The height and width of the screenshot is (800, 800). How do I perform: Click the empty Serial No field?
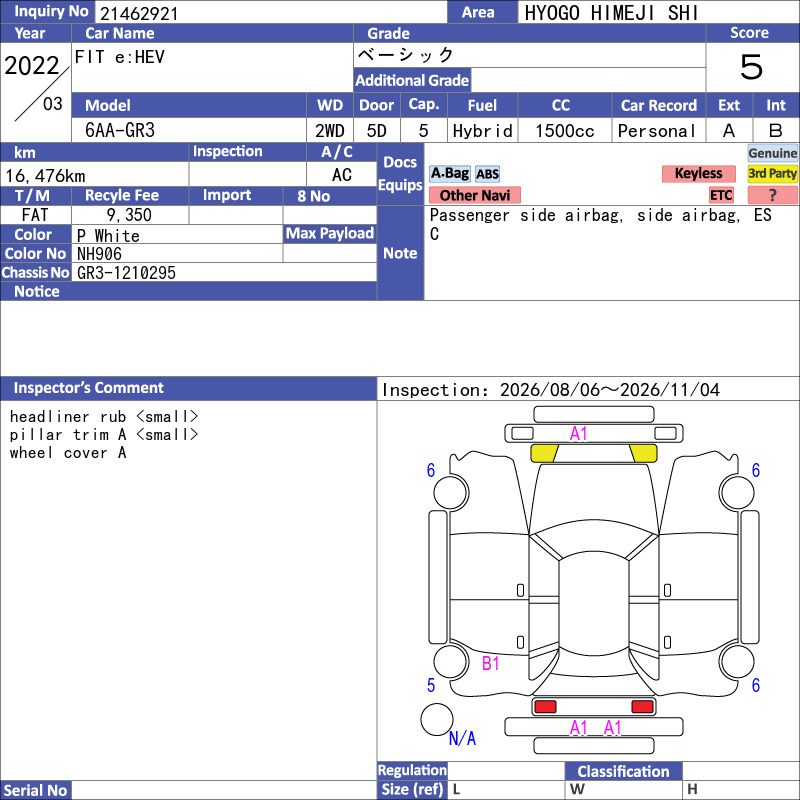click(x=224, y=790)
